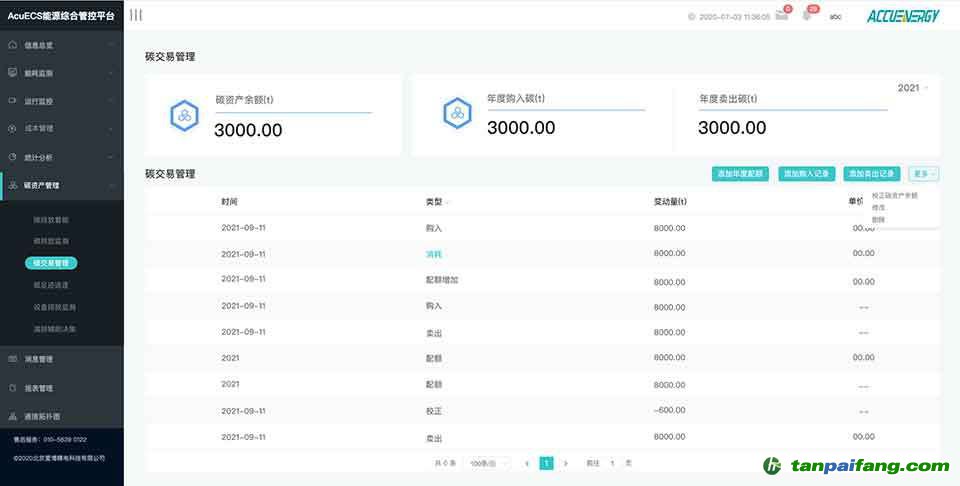Click the 添加购入记录 button

coord(806,174)
